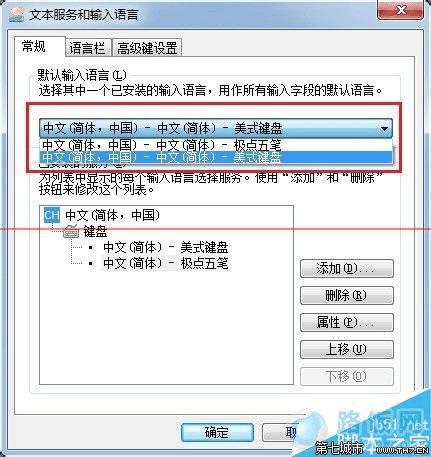431x457 pixels.
Task: Click the 取消 cancel button
Action: point(280,433)
